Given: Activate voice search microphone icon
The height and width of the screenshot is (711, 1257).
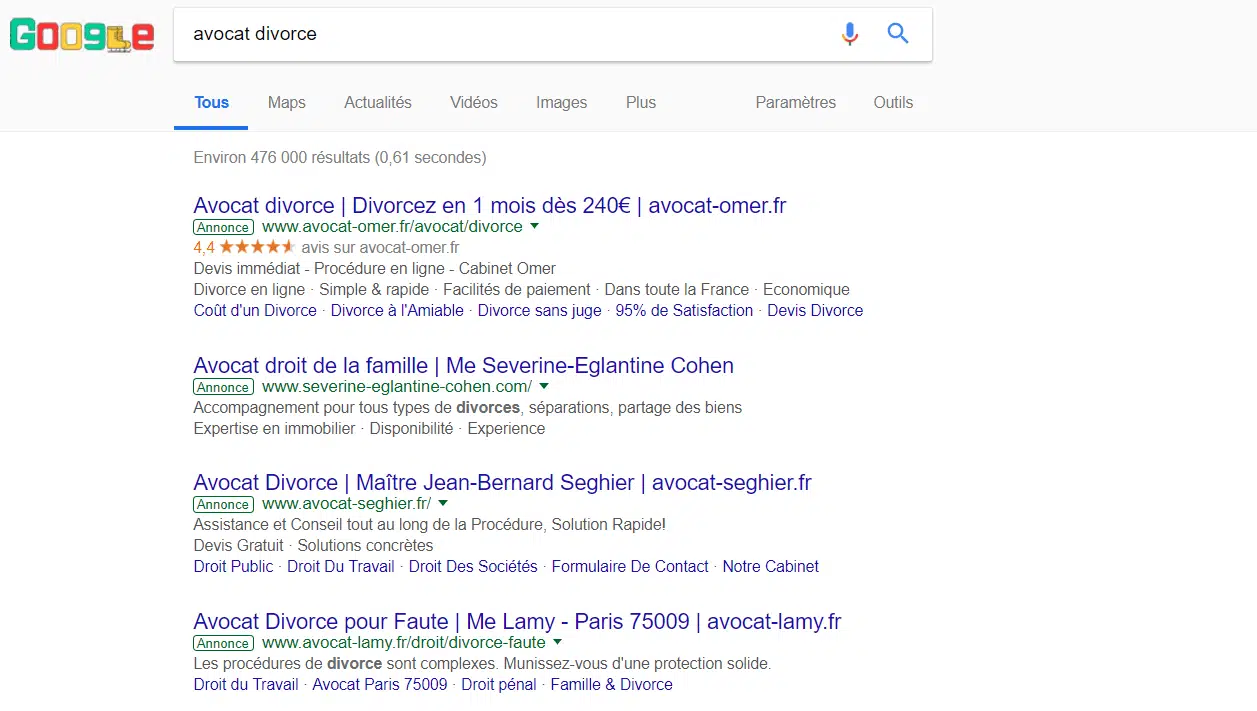Looking at the screenshot, I should [849, 34].
